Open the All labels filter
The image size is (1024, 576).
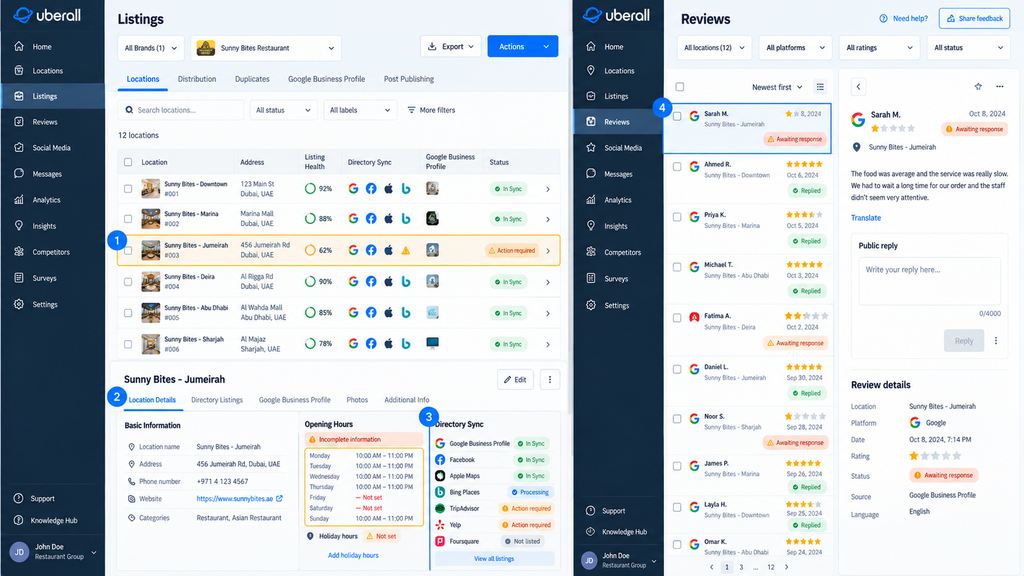360,110
